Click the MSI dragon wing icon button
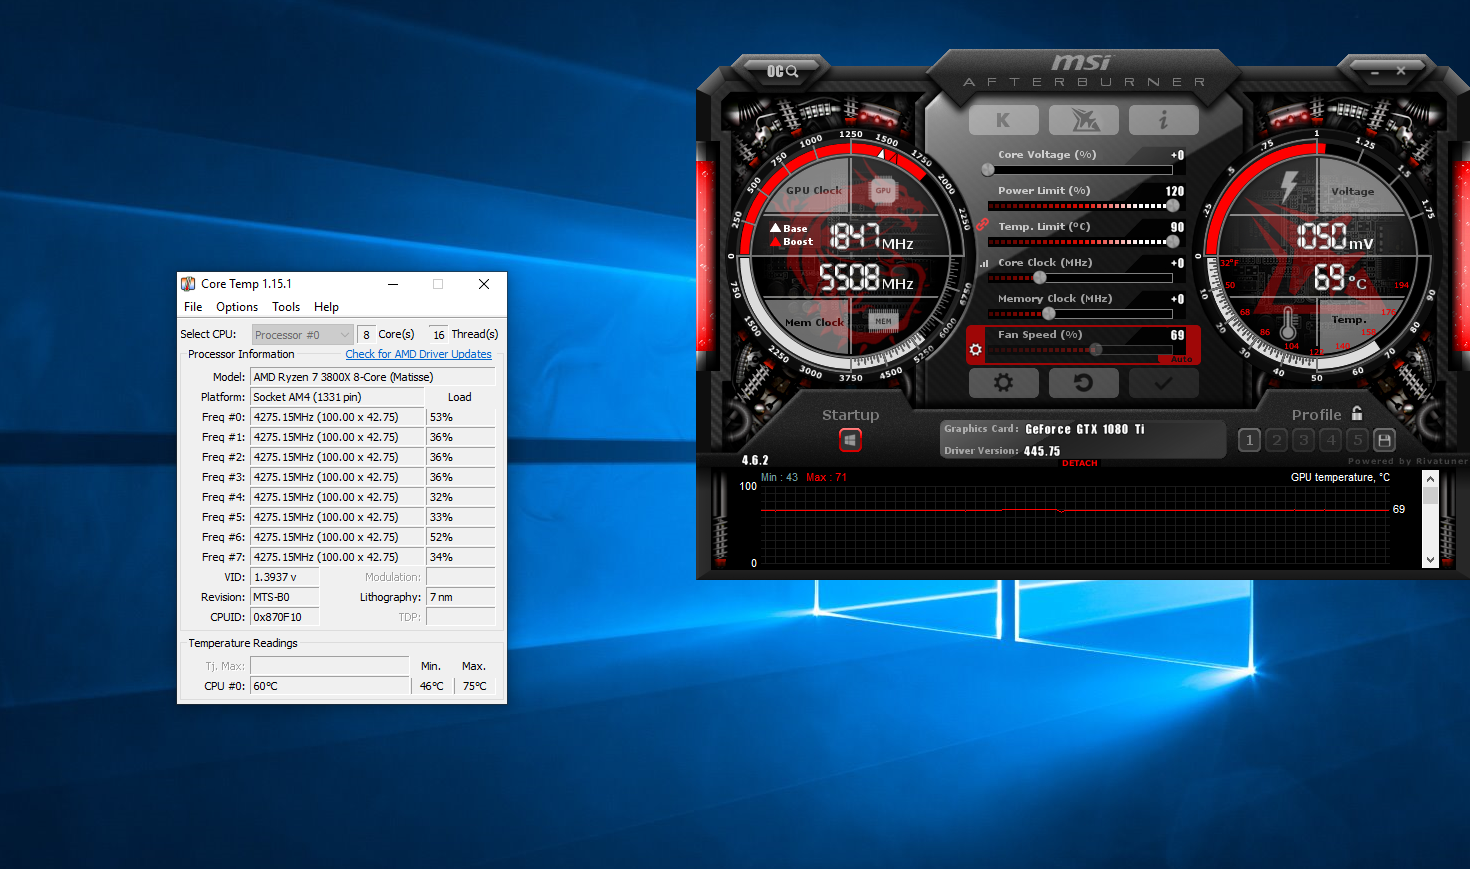 pos(1084,120)
